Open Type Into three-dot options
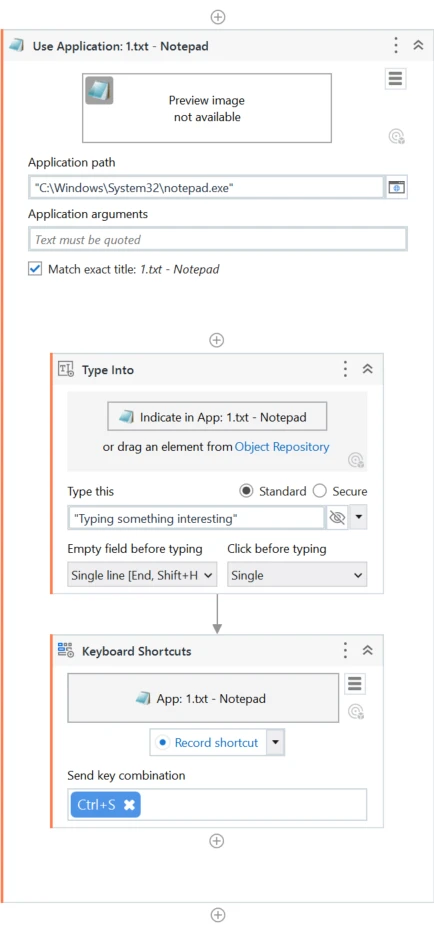 point(345,369)
